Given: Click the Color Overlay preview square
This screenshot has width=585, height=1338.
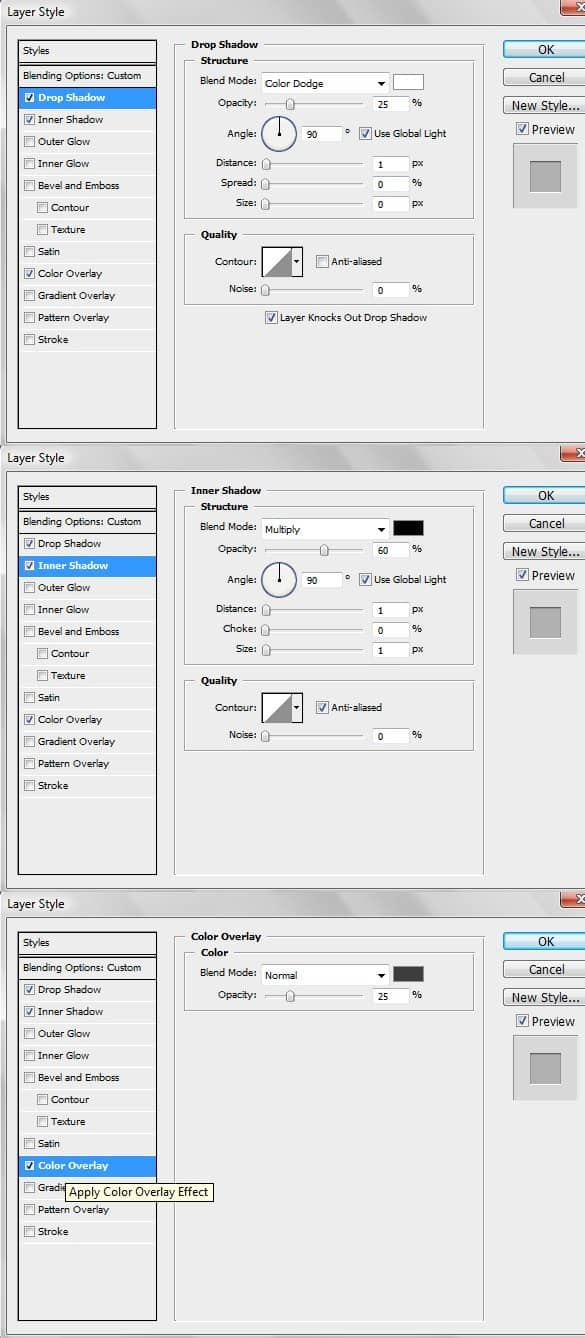Looking at the screenshot, I should 545,1068.
